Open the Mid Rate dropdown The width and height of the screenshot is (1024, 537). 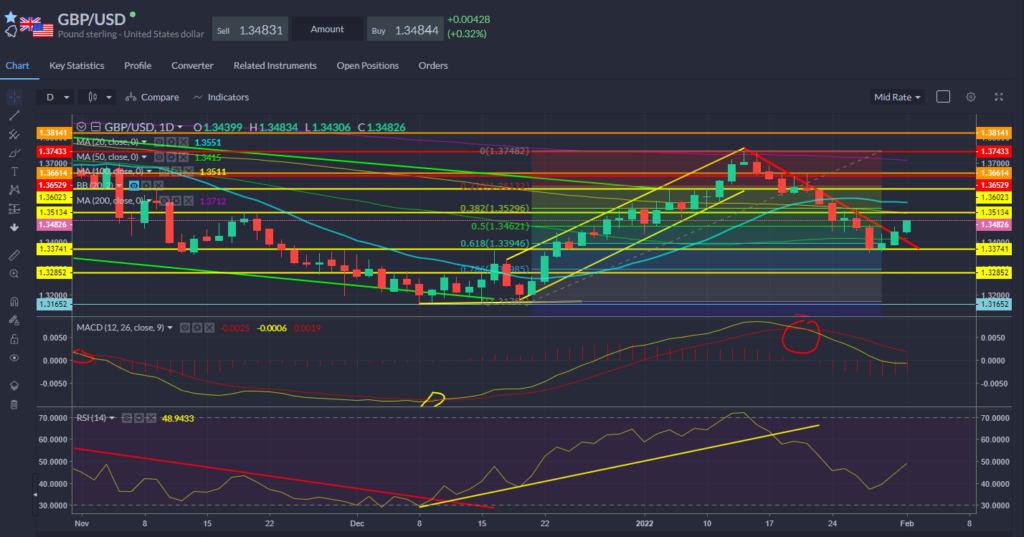point(896,97)
